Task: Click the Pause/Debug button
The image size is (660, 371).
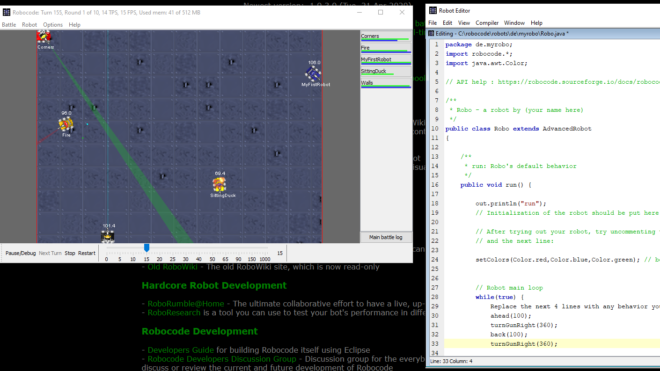Action: point(21,253)
